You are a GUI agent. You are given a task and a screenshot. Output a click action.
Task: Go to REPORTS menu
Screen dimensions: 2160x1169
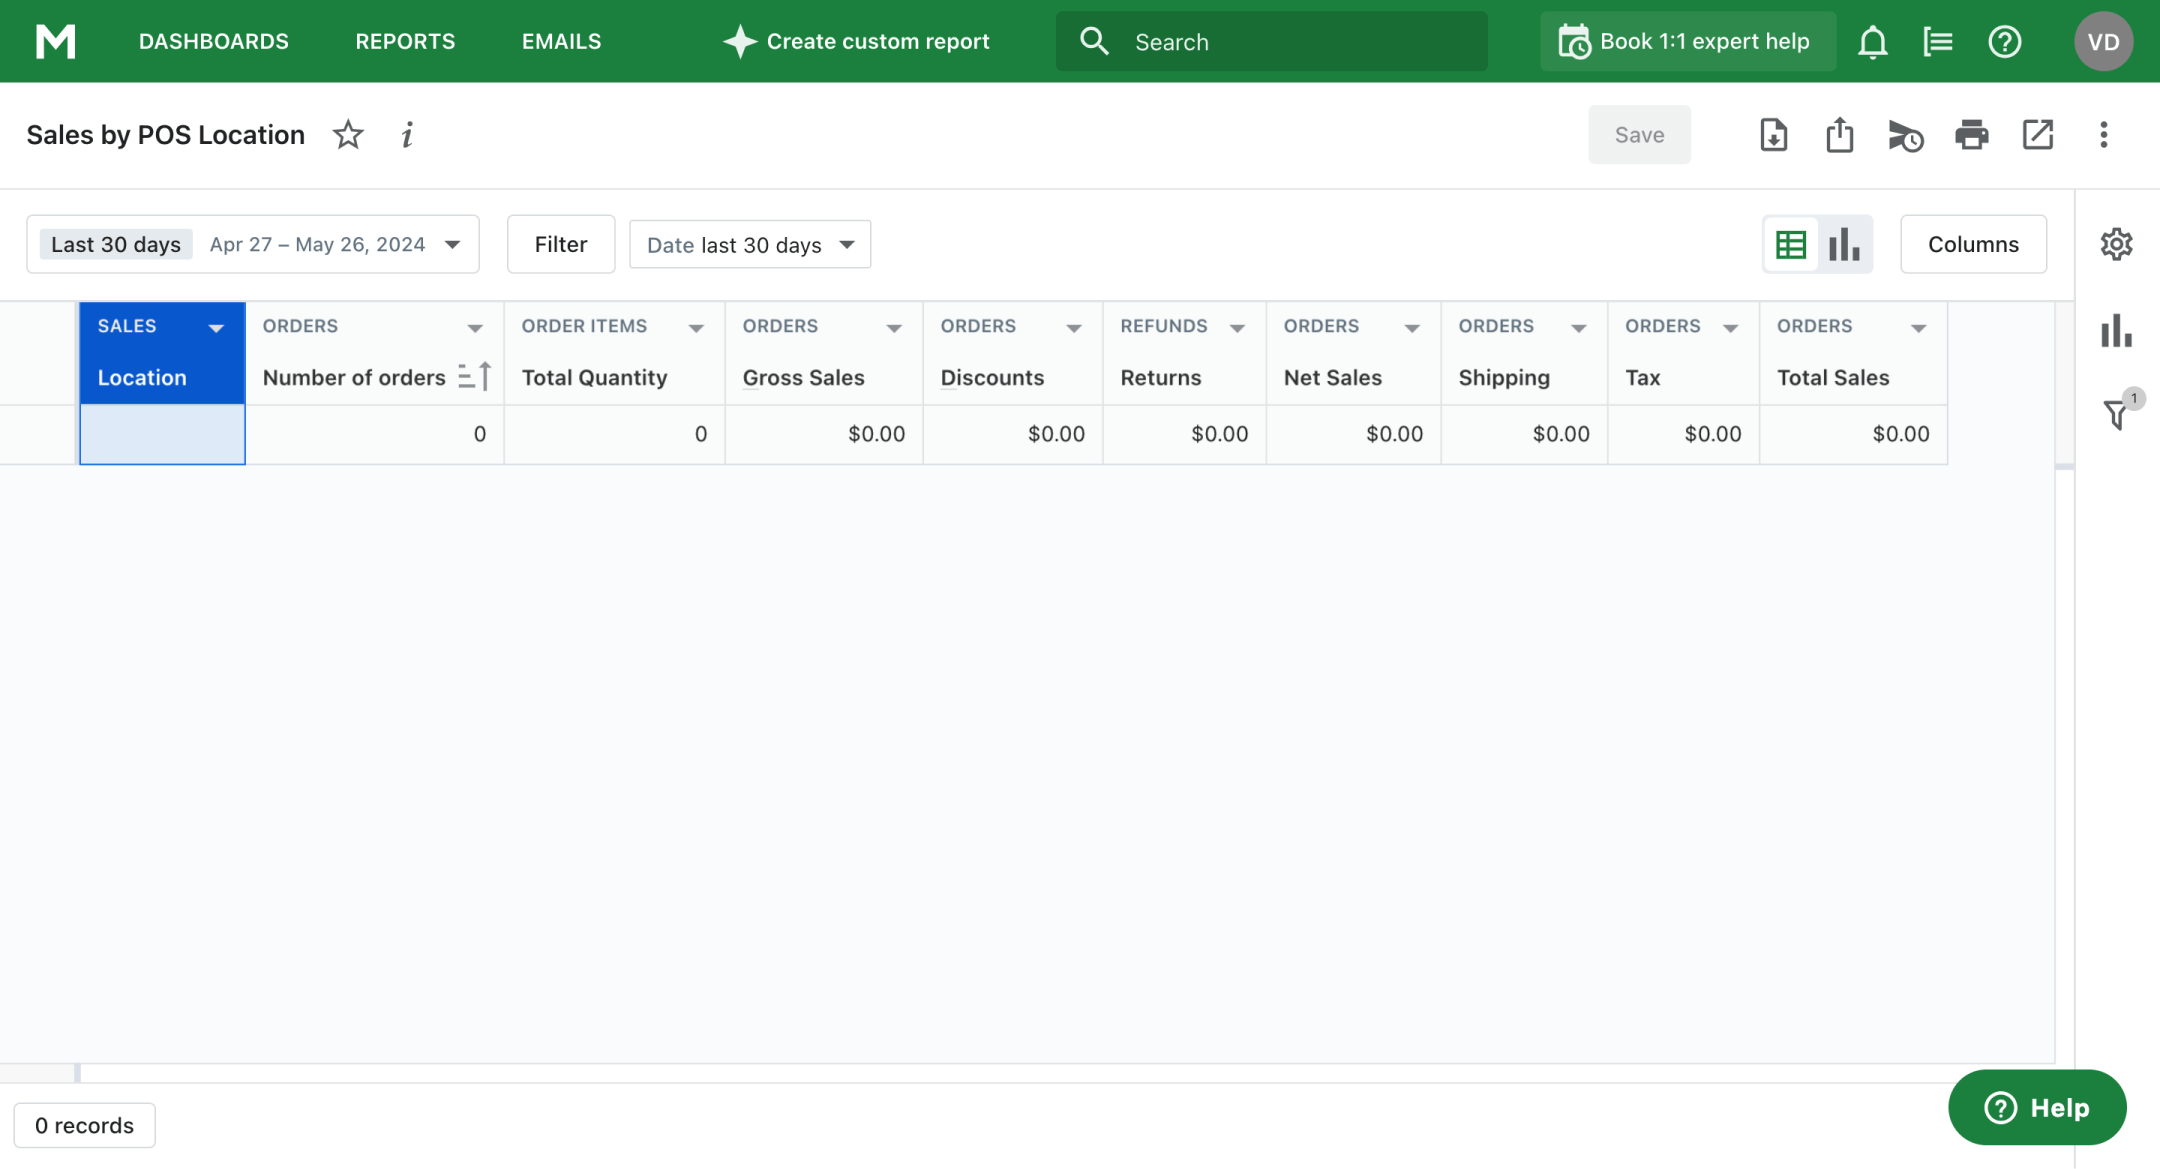click(405, 42)
